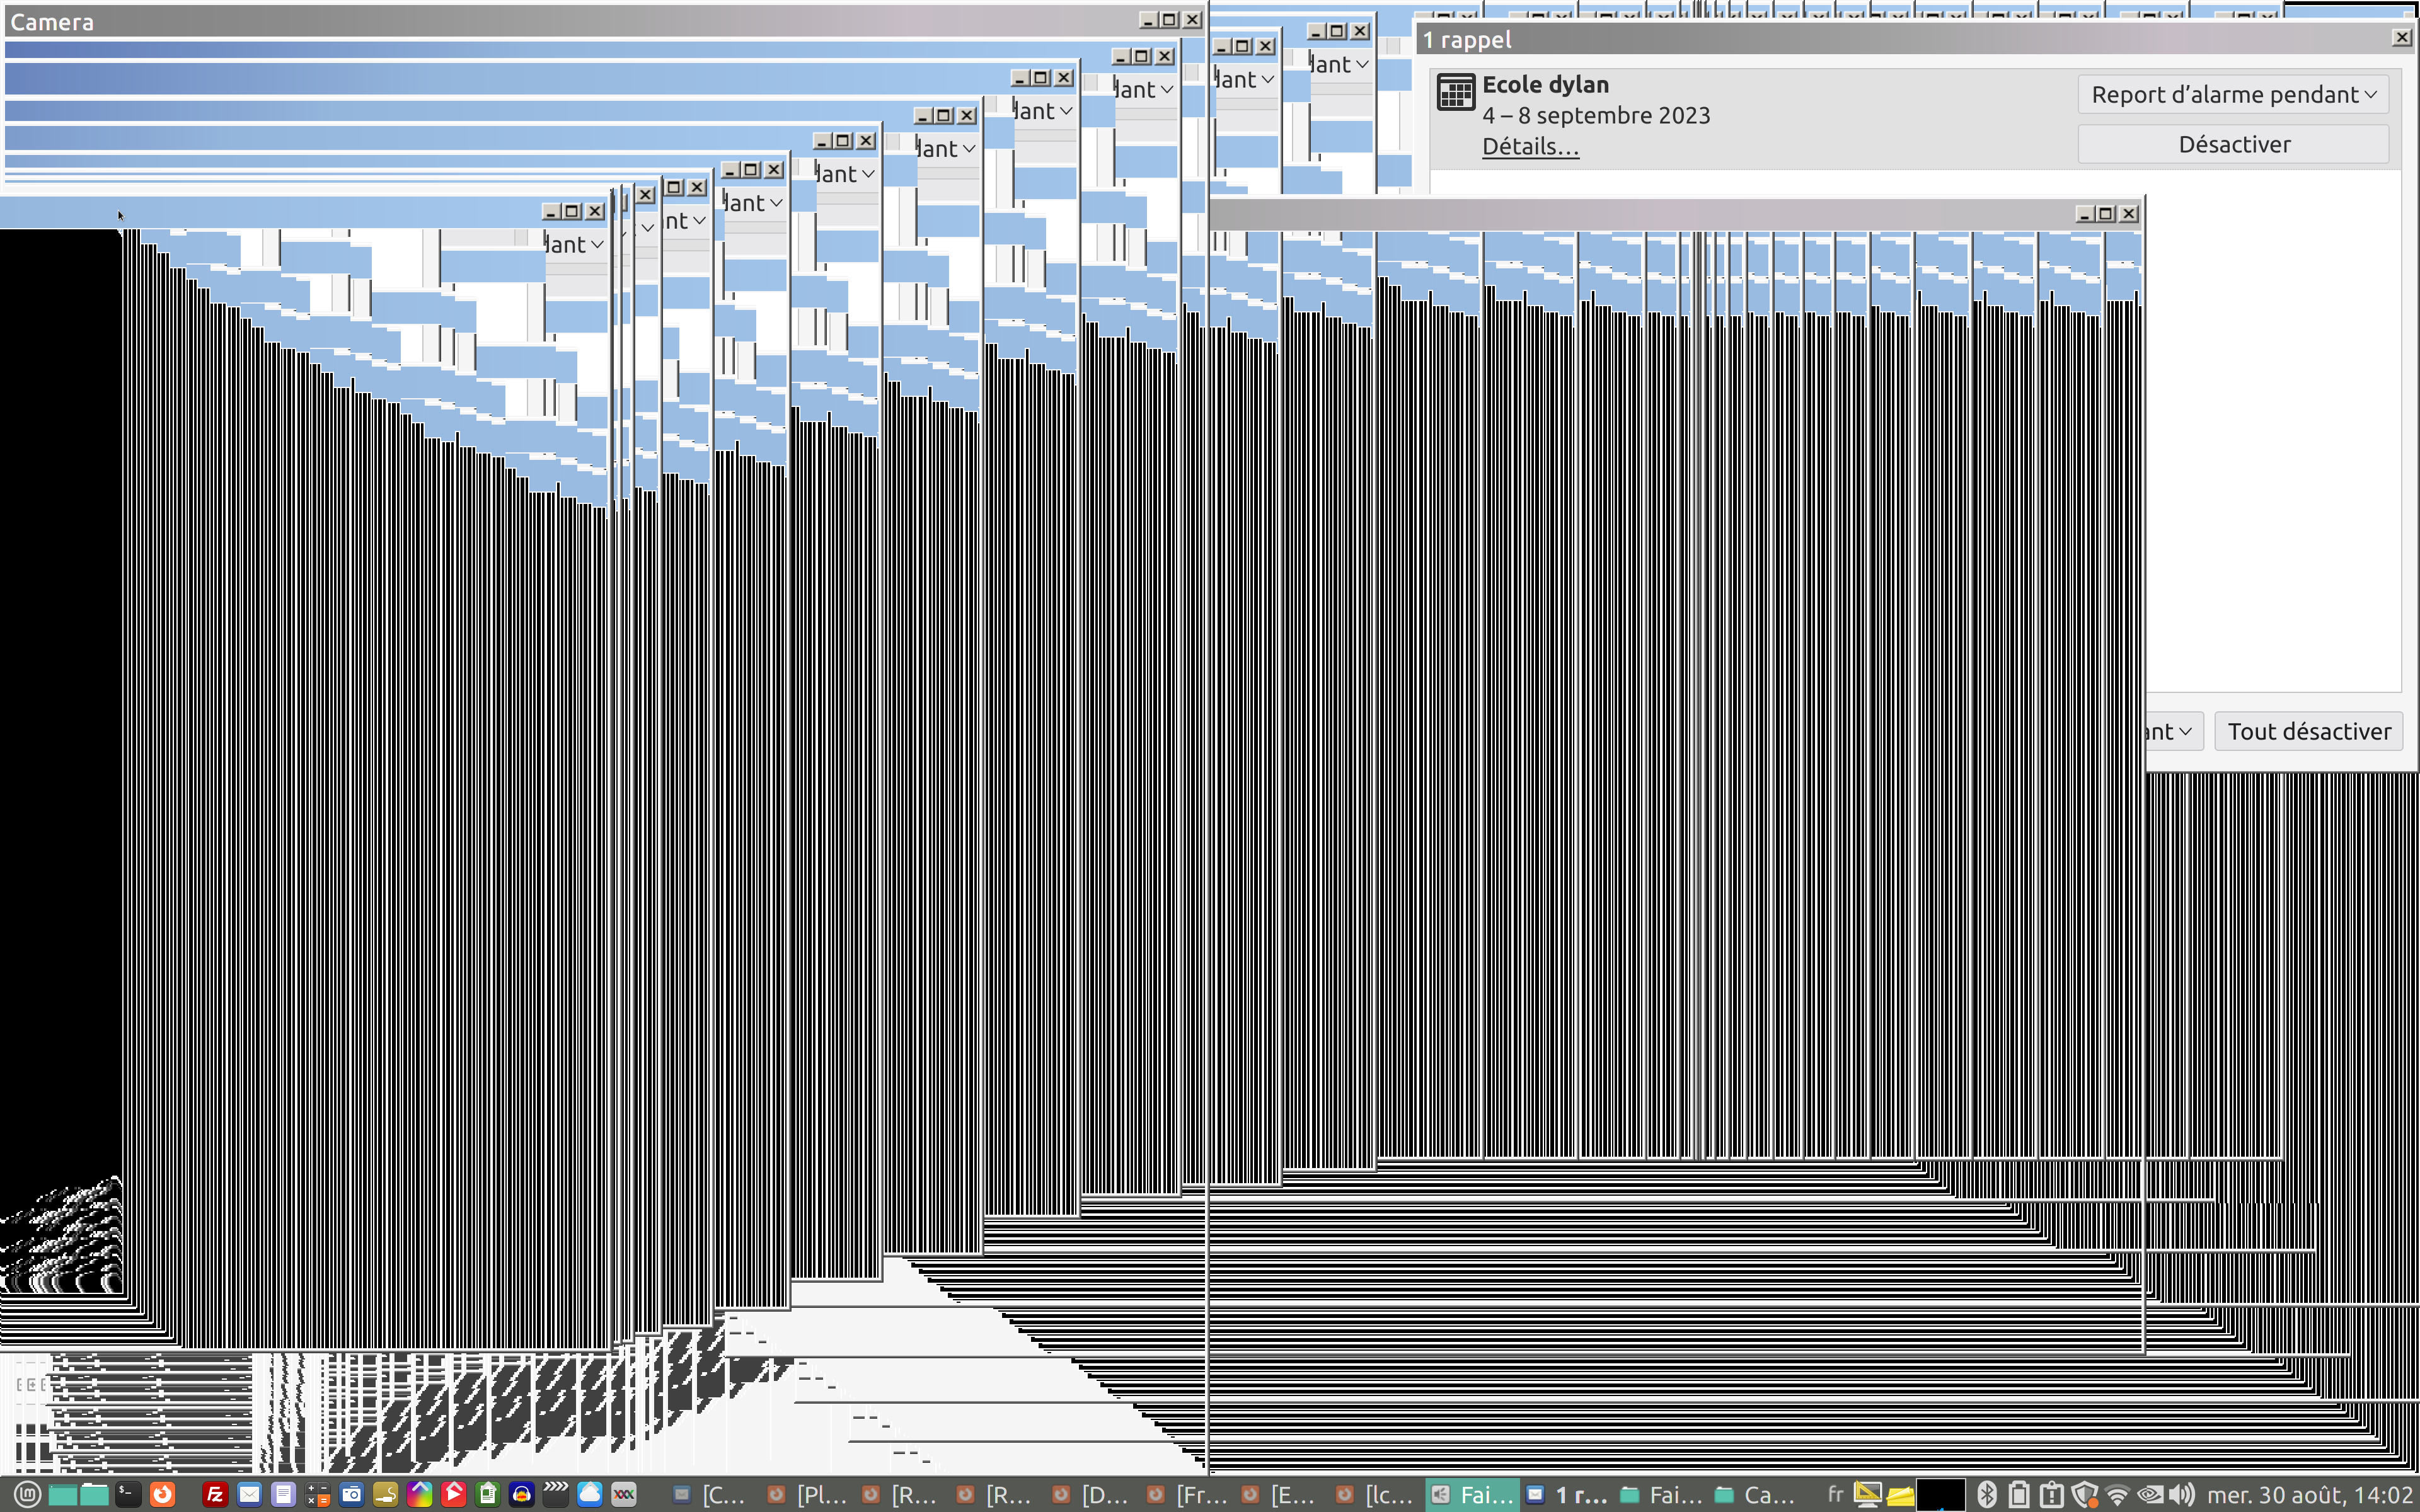The width and height of the screenshot is (2420, 1512).
Task: Open the fr keyboard layout indicator
Action: (1835, 1494)
